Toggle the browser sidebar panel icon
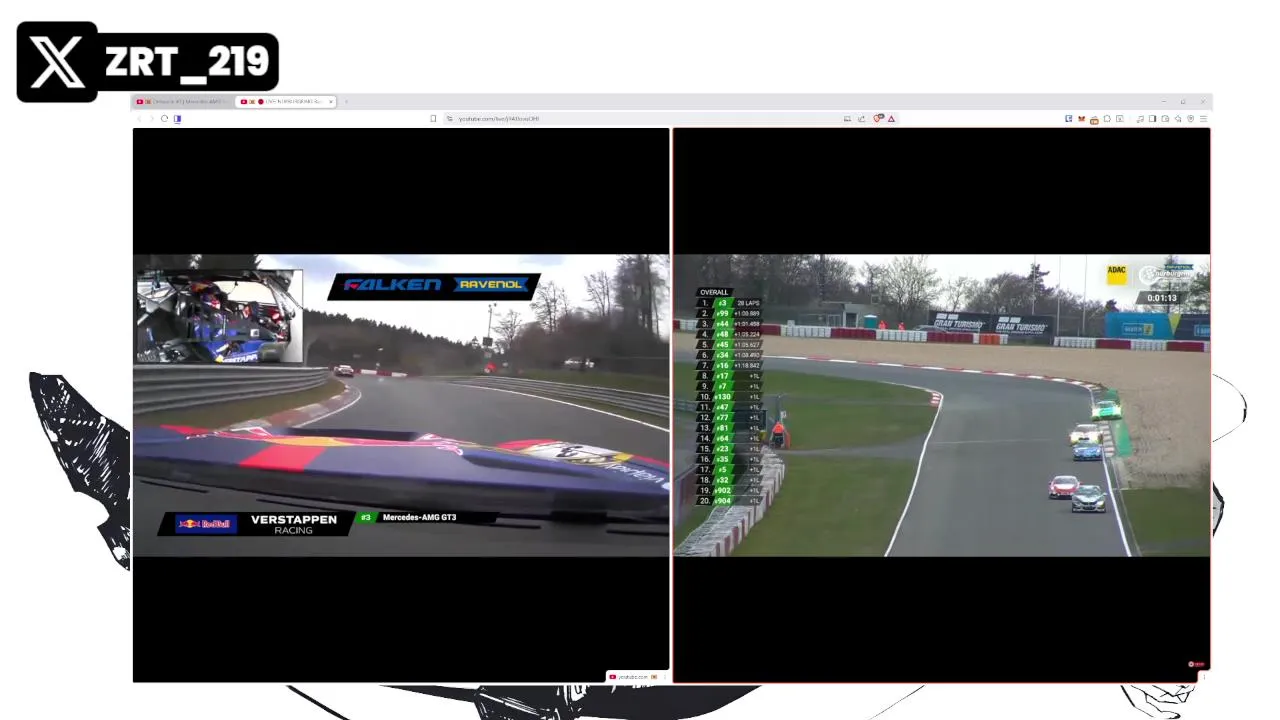Image resolution: width=1280 pixels, height=720 pixels. pos(1152,119)
